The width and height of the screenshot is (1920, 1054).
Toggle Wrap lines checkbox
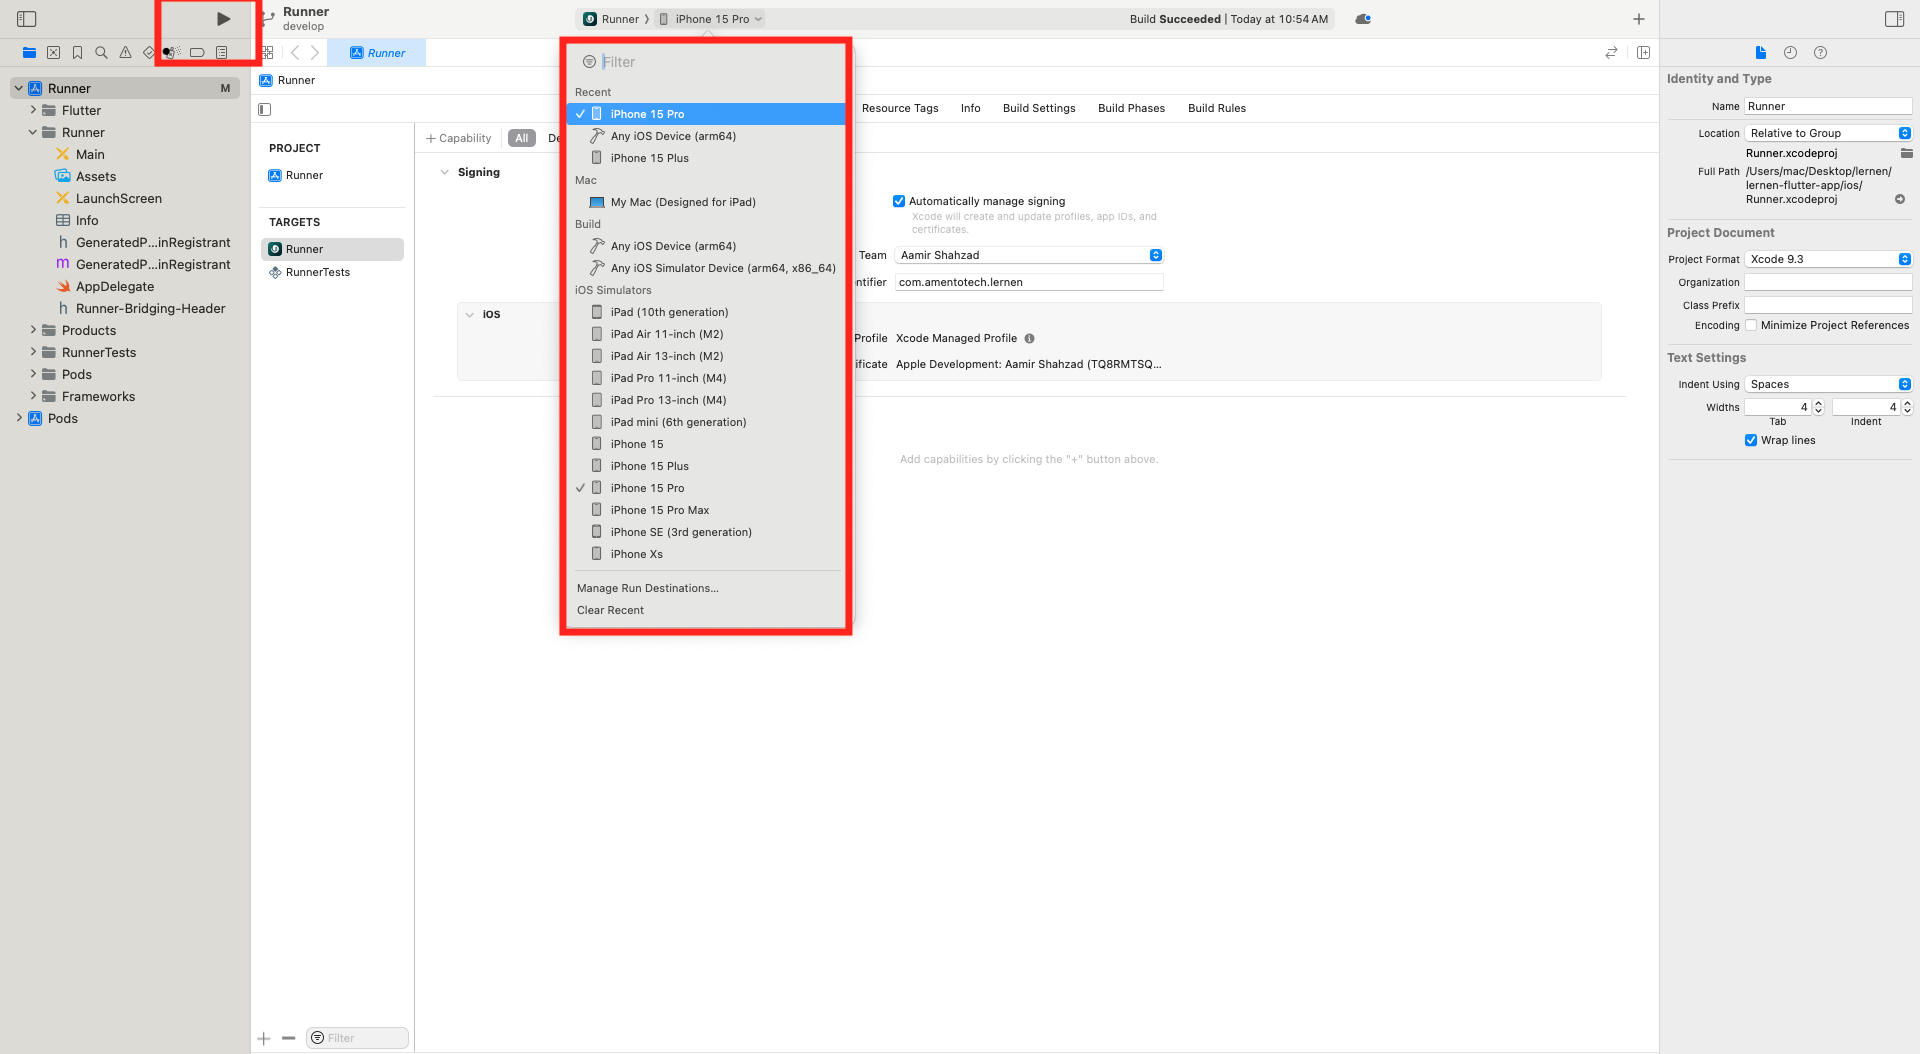click(x=1751, y=440)
